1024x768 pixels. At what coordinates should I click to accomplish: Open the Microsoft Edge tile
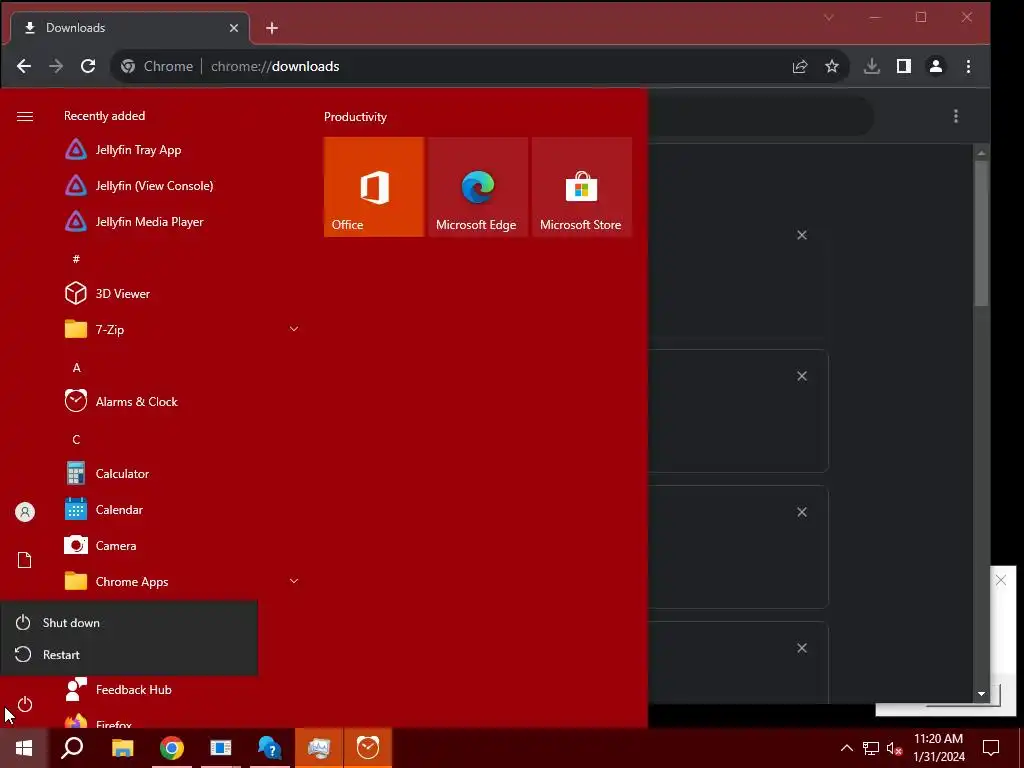(x=477, y=187)
